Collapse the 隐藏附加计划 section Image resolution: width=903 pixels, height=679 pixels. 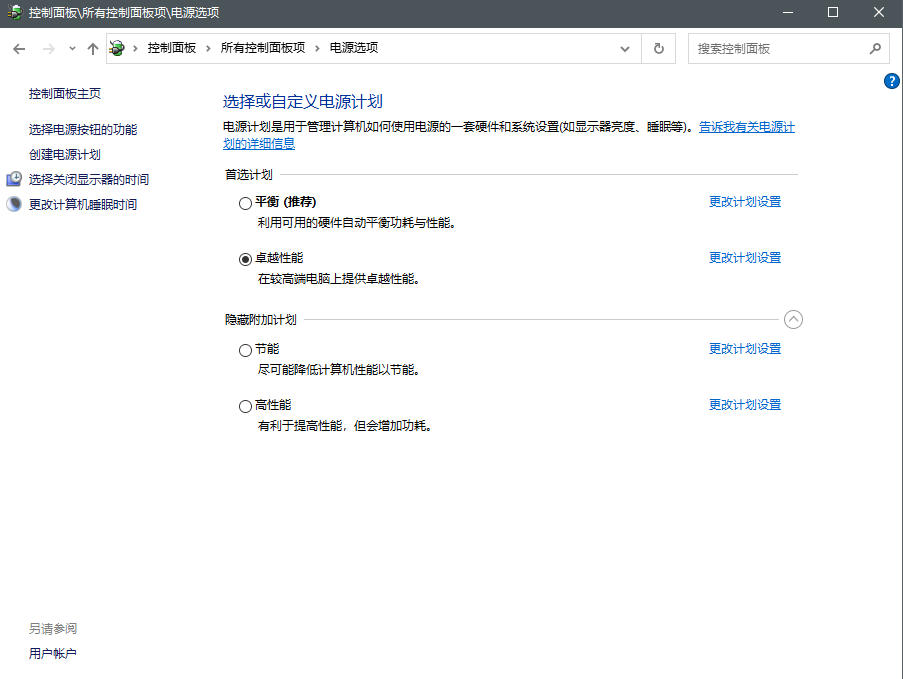coord(793,320)
